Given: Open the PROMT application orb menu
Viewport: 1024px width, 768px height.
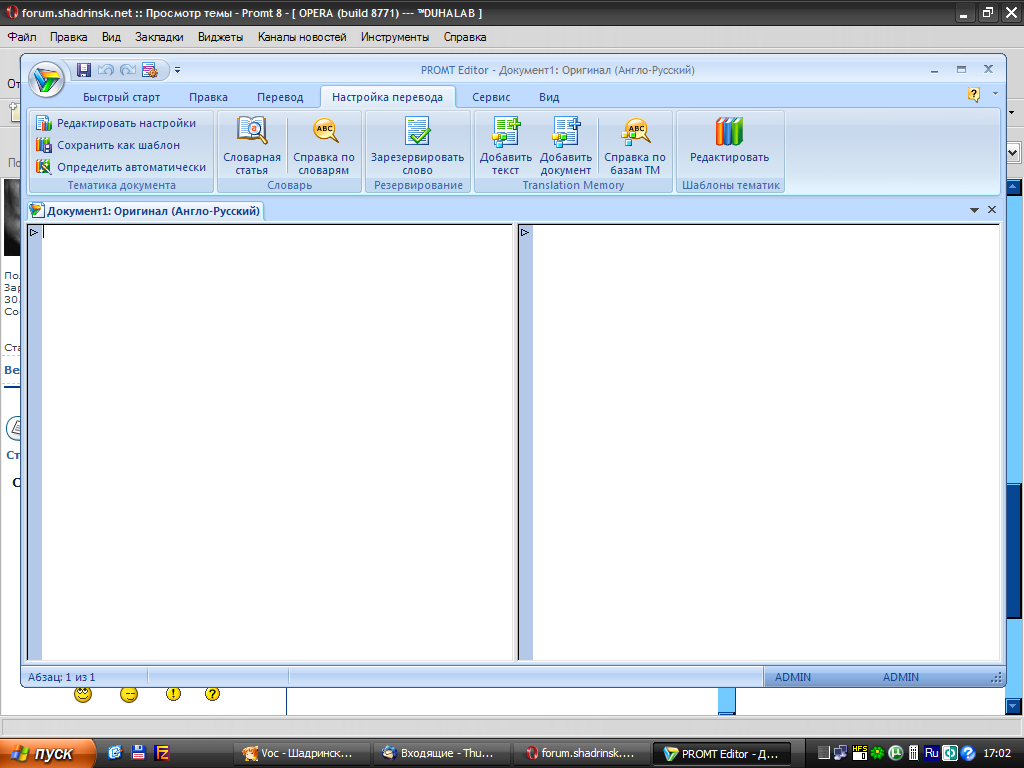Looking at the screenshot, I should tap(46, 80).
